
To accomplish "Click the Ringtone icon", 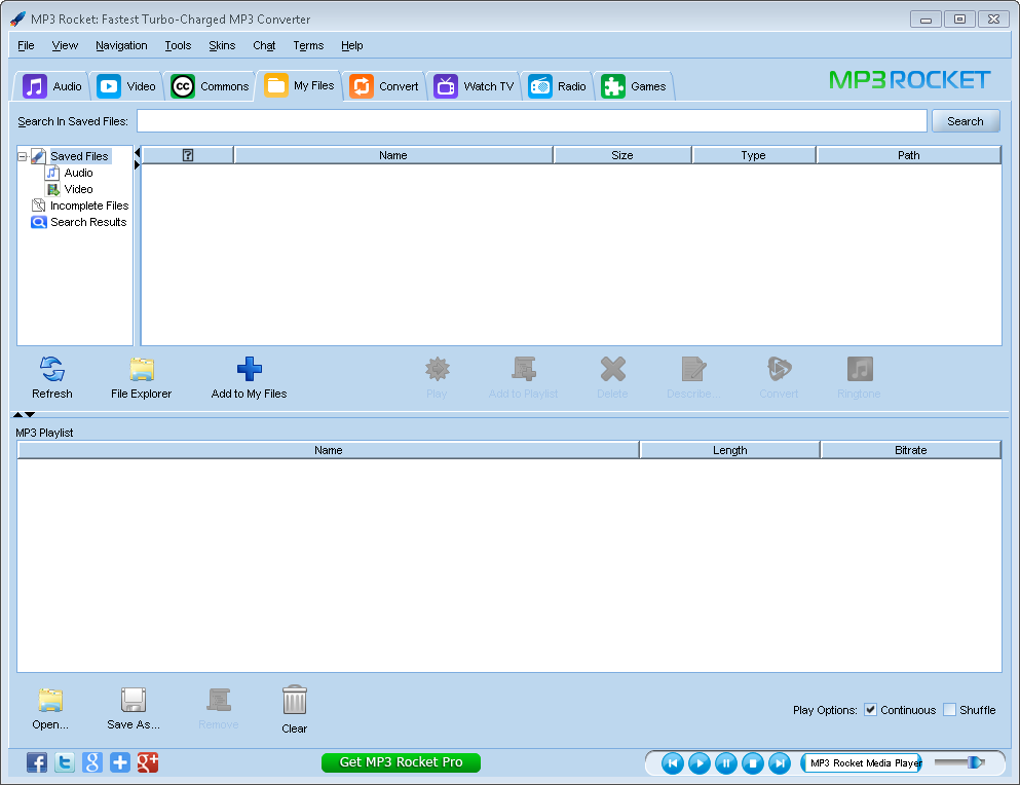I will pos(859,369).
